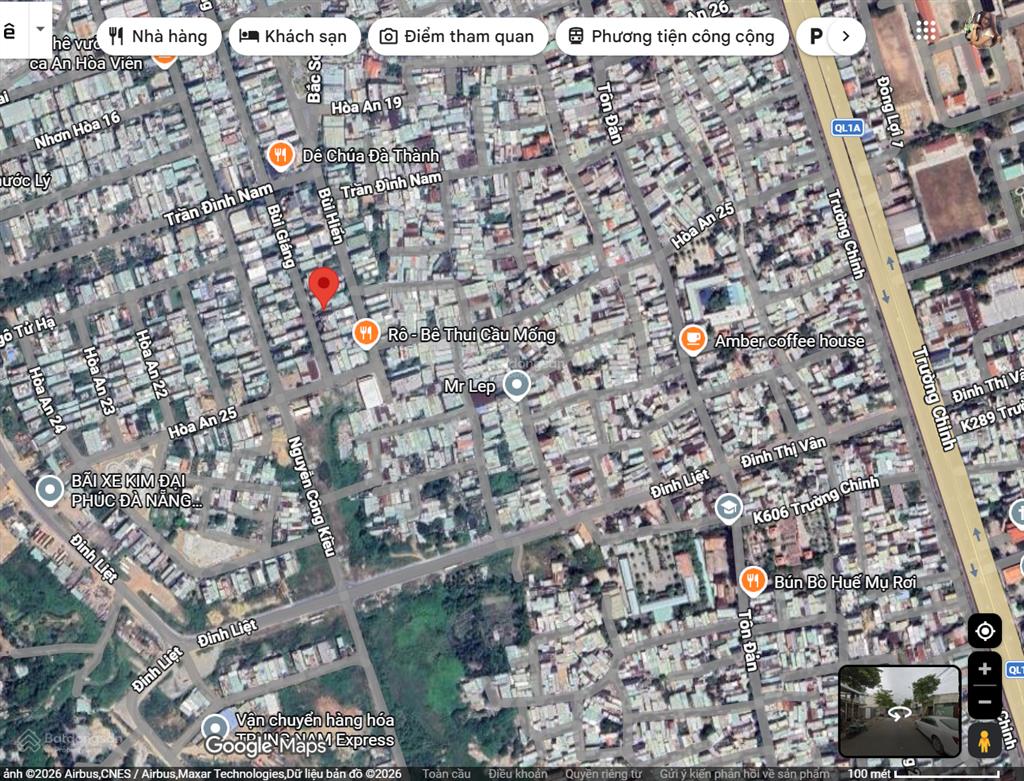Open K606 Trường Chinh school marker
Viewport: 1024px width, 781px height.
[728, 509]
